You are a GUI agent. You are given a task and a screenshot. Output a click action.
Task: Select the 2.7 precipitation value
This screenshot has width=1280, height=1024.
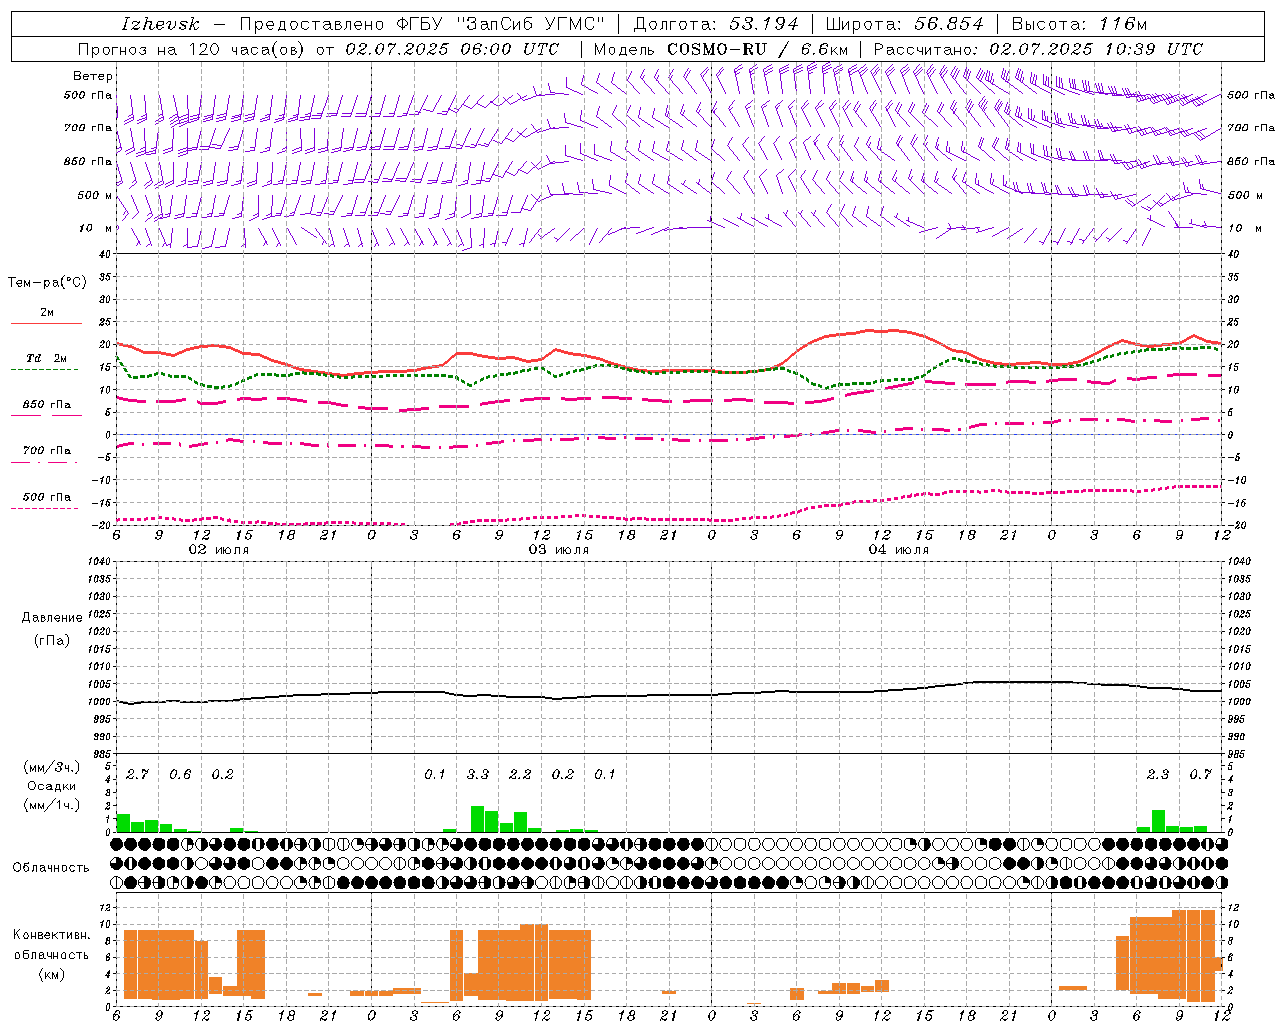138,774
